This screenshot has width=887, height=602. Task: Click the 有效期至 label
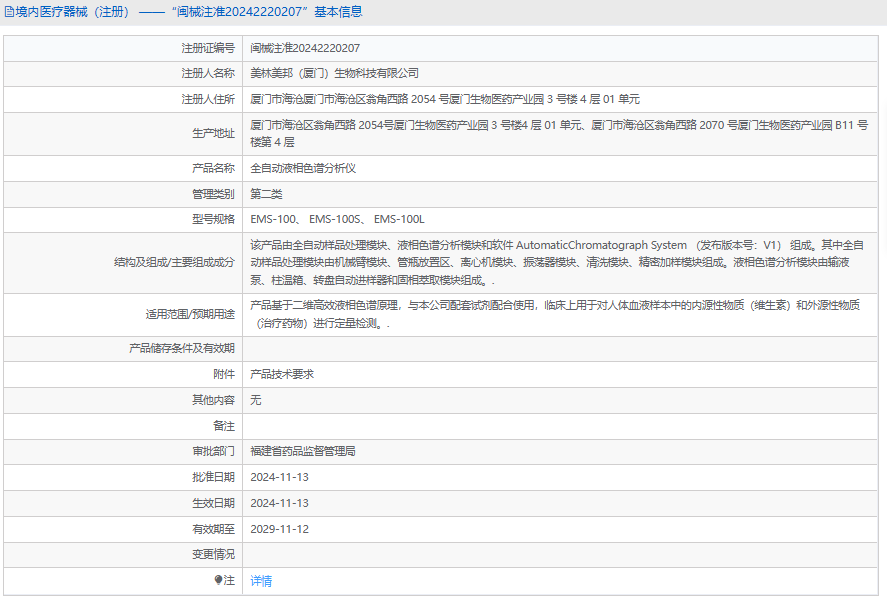(213, 529)
